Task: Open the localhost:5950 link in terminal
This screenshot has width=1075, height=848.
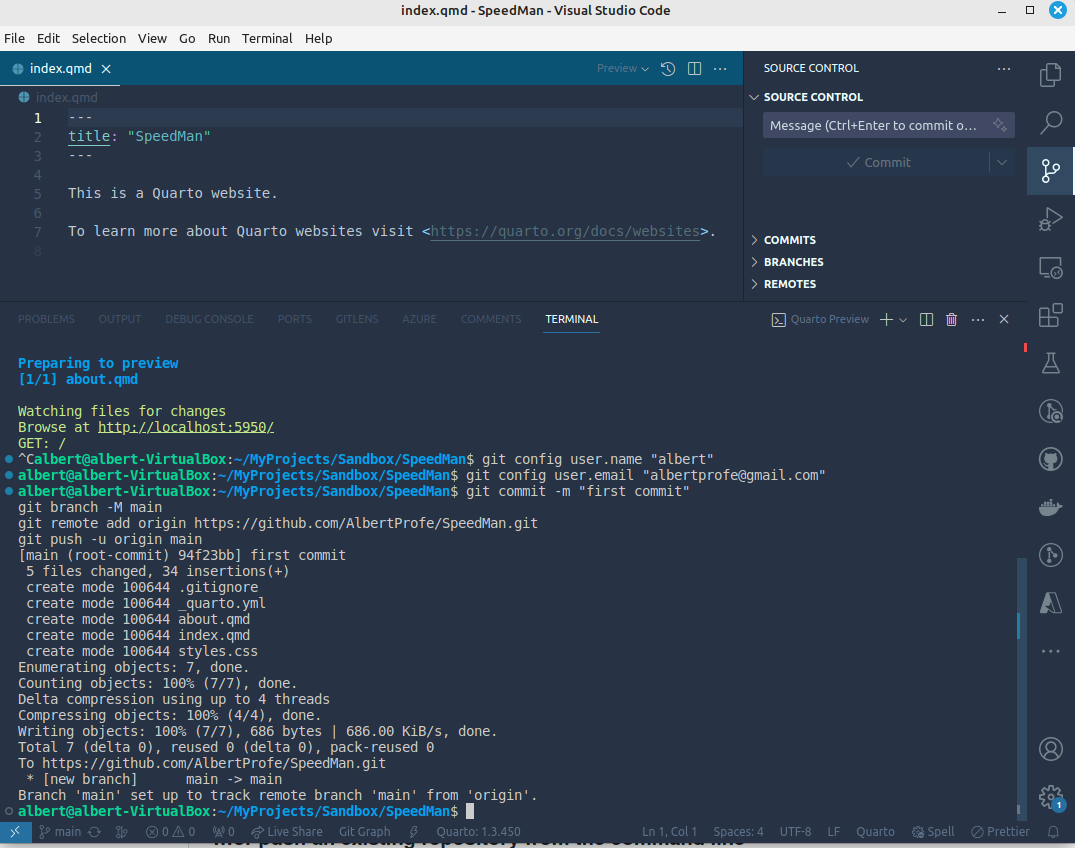Action: [186, 427]
